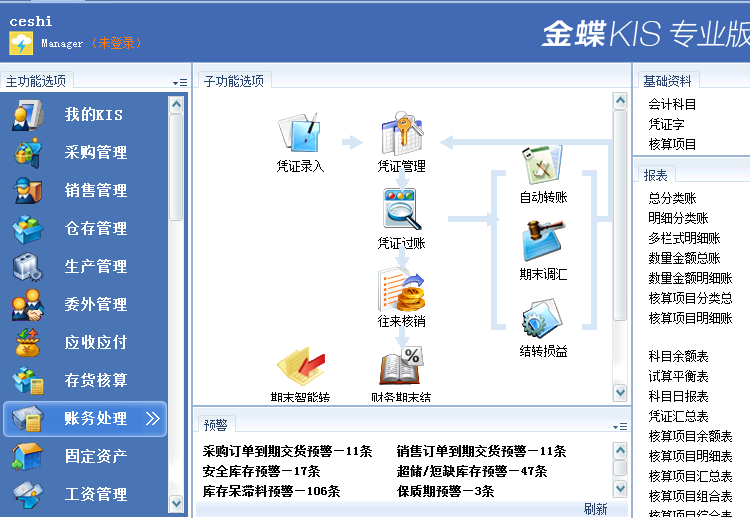Open the 核算项目汇总表 report

(690, 476)
